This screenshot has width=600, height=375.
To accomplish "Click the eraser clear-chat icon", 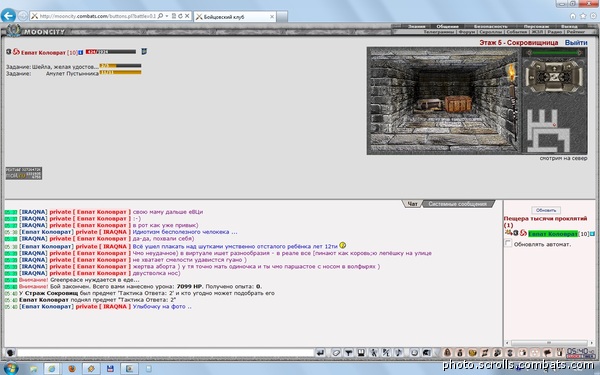I will tap(336, 352).
